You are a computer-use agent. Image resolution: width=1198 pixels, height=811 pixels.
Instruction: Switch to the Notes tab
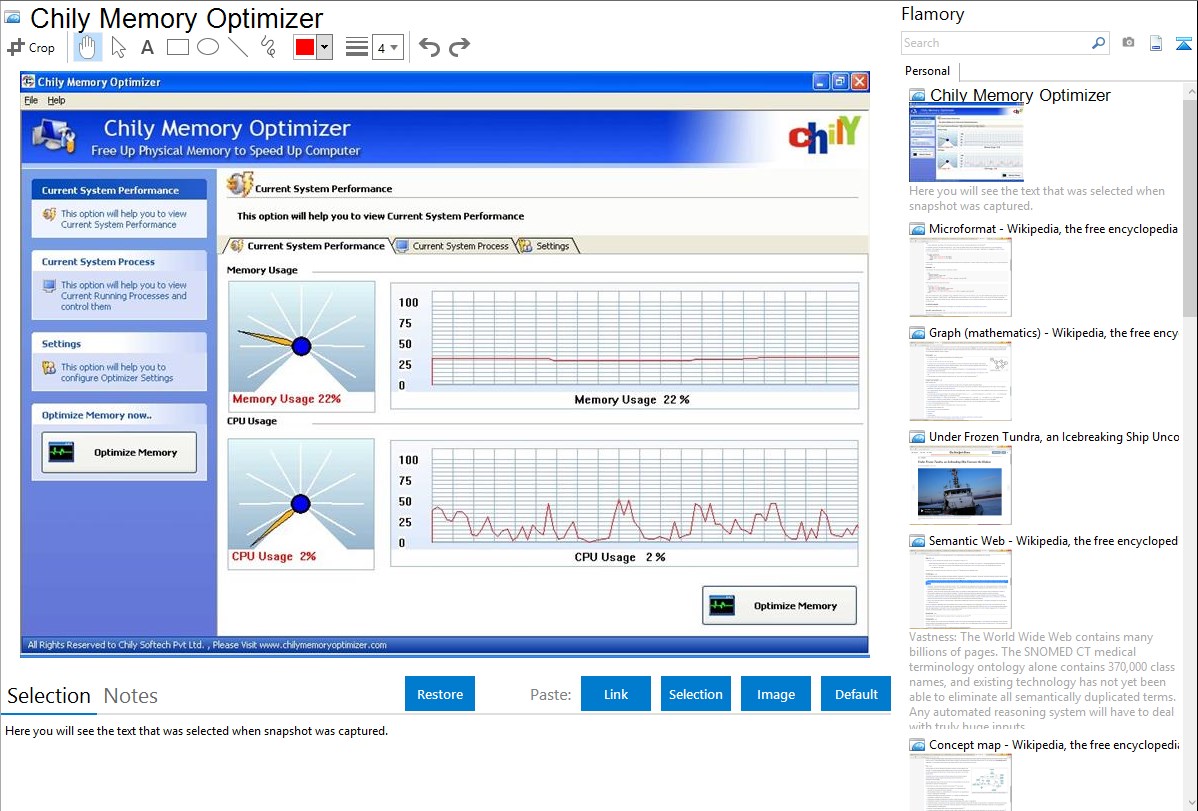coord(131,696)
